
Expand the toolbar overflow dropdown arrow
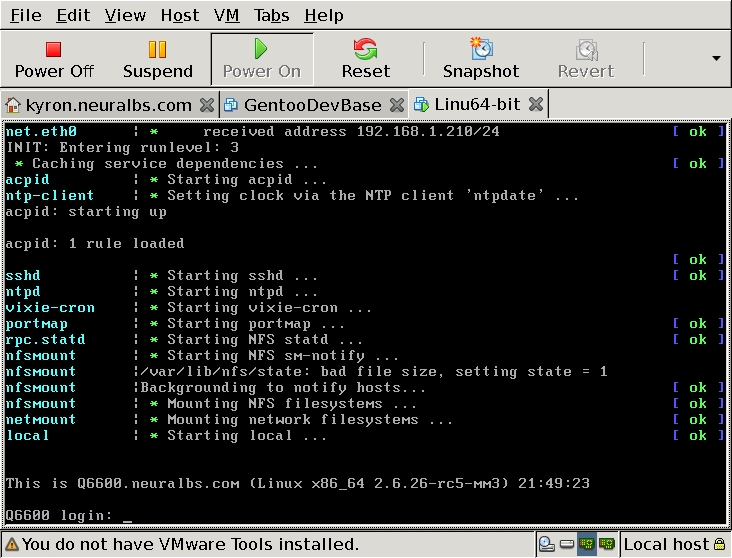click(x=716, y=58)
